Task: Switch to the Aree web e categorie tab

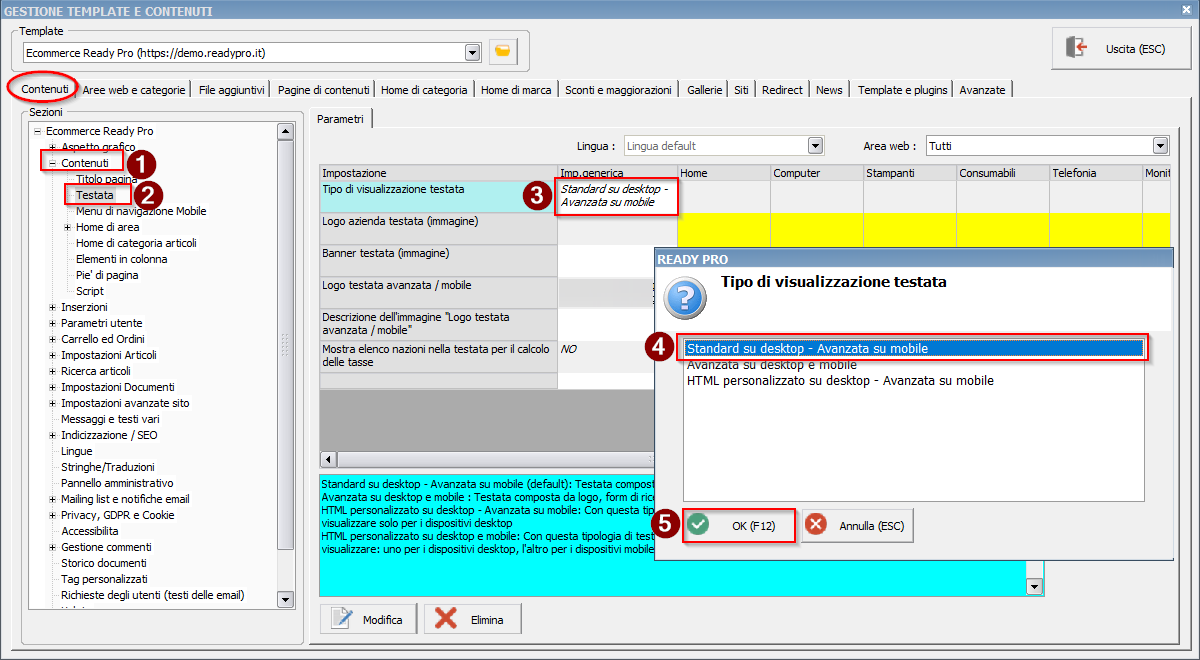Action: click(x=134, y=90)
